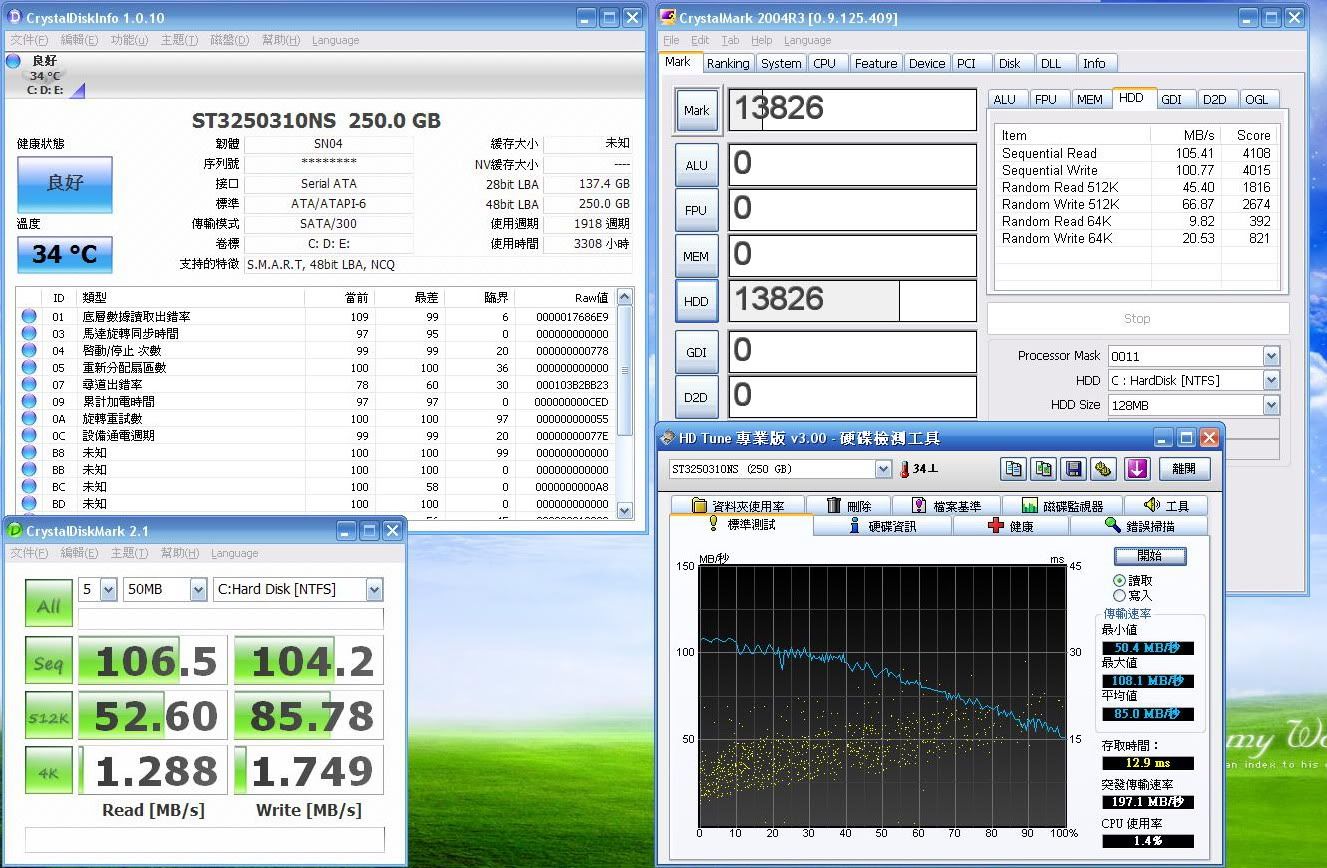
Task: Switch to the 健康 tab in HD Tune
Action: click(x=1010, y=525)
